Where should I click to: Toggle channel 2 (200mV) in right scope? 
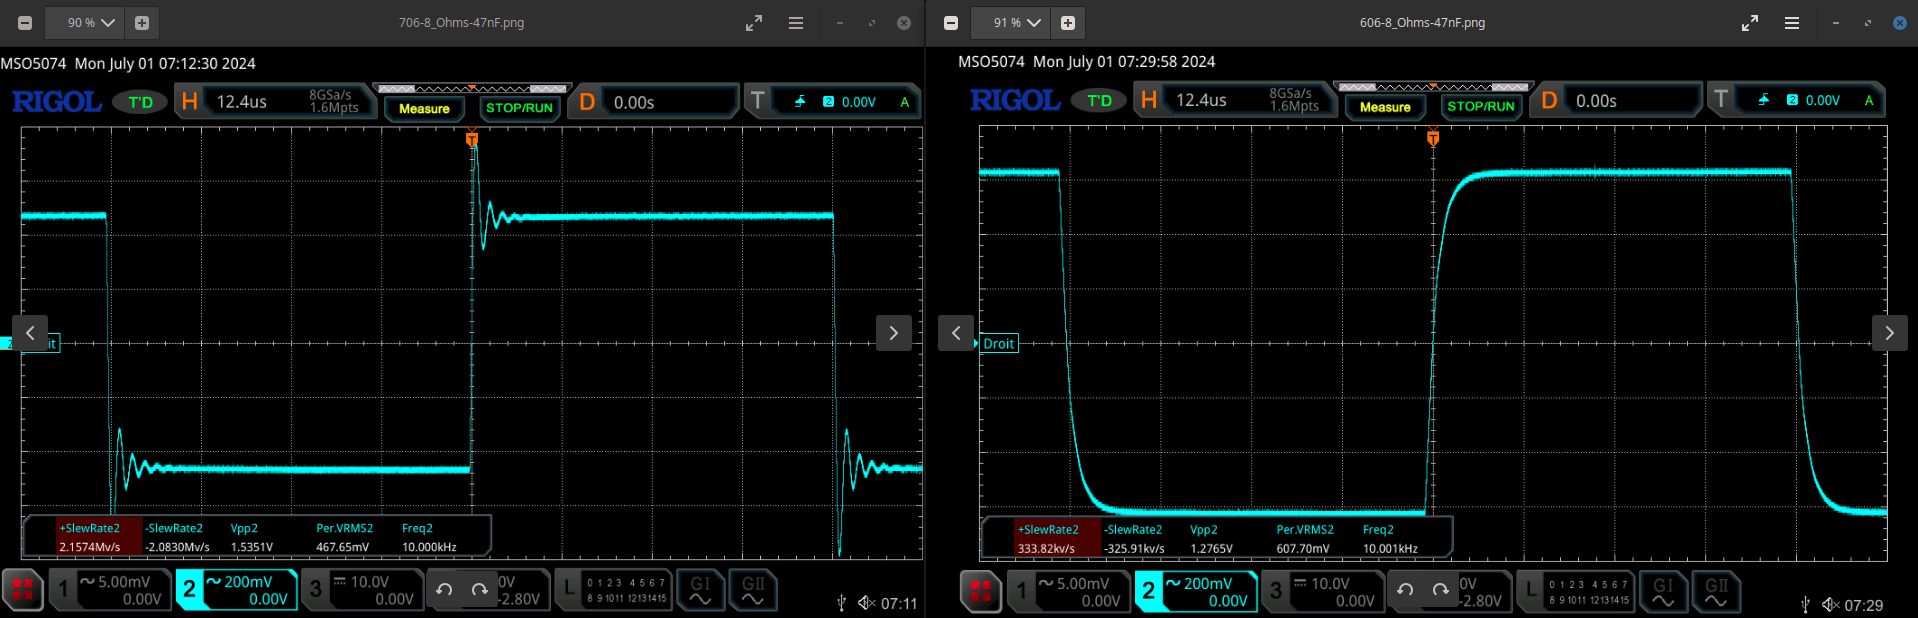pyautogui.click(x=1196, y=591)
